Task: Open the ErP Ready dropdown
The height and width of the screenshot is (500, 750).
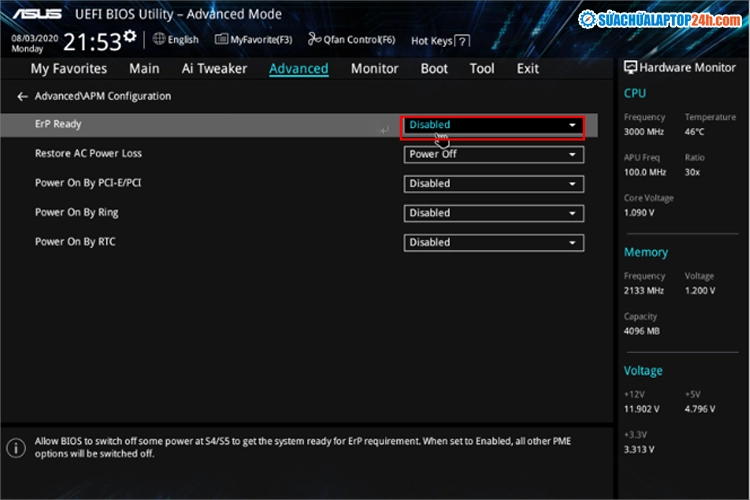Action: point(493,125)
